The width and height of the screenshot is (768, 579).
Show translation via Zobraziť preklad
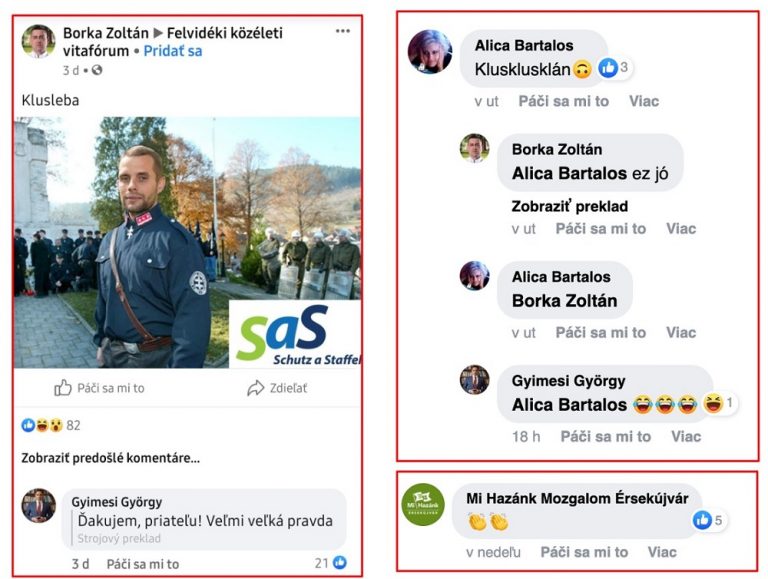pos(570,206)
